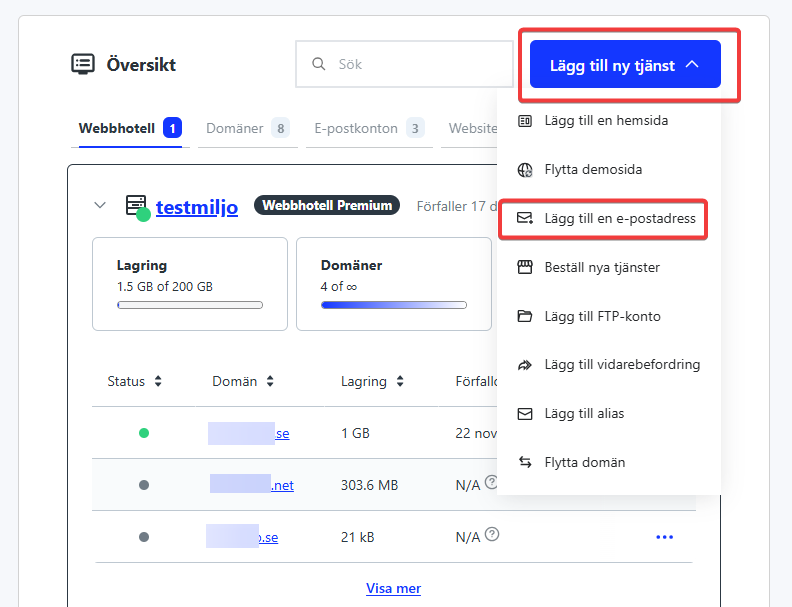Click the help icon next to N/A for .net domain
Screen dimensions: 792x607
coord(491,484)
